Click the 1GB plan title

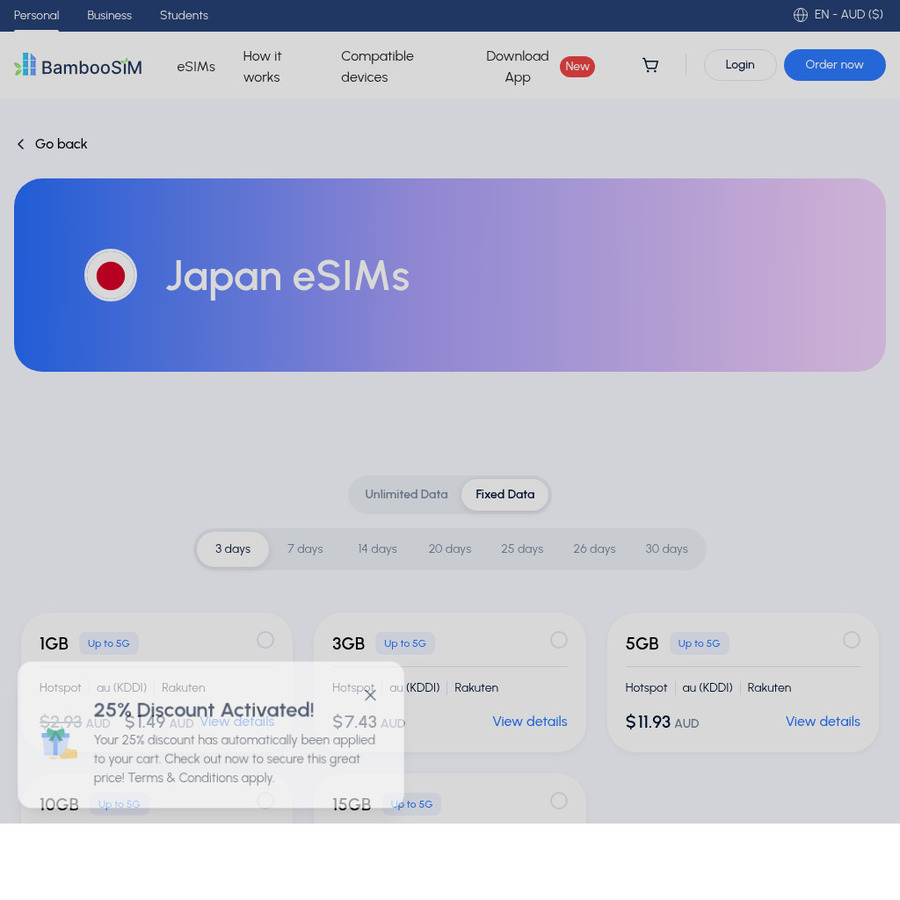(x=54, y=643)
